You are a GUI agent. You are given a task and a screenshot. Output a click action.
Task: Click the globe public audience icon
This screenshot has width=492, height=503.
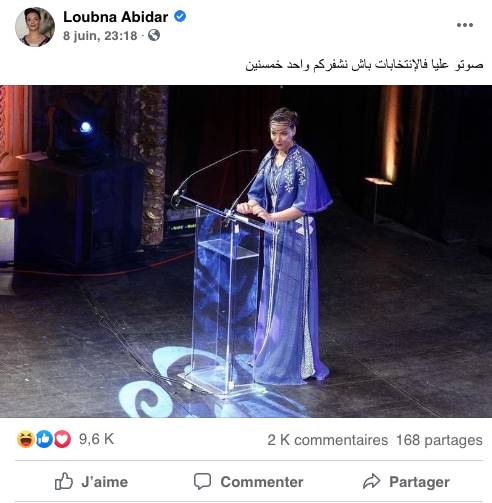click(x=154, y=35)
